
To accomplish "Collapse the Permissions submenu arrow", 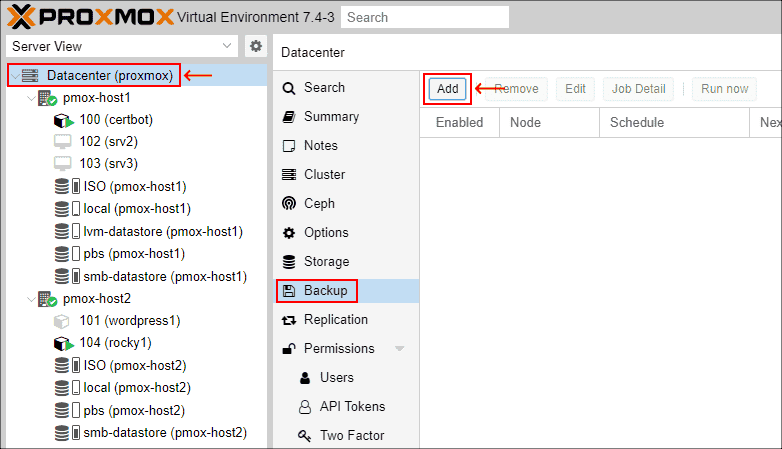I will point(399,348).
